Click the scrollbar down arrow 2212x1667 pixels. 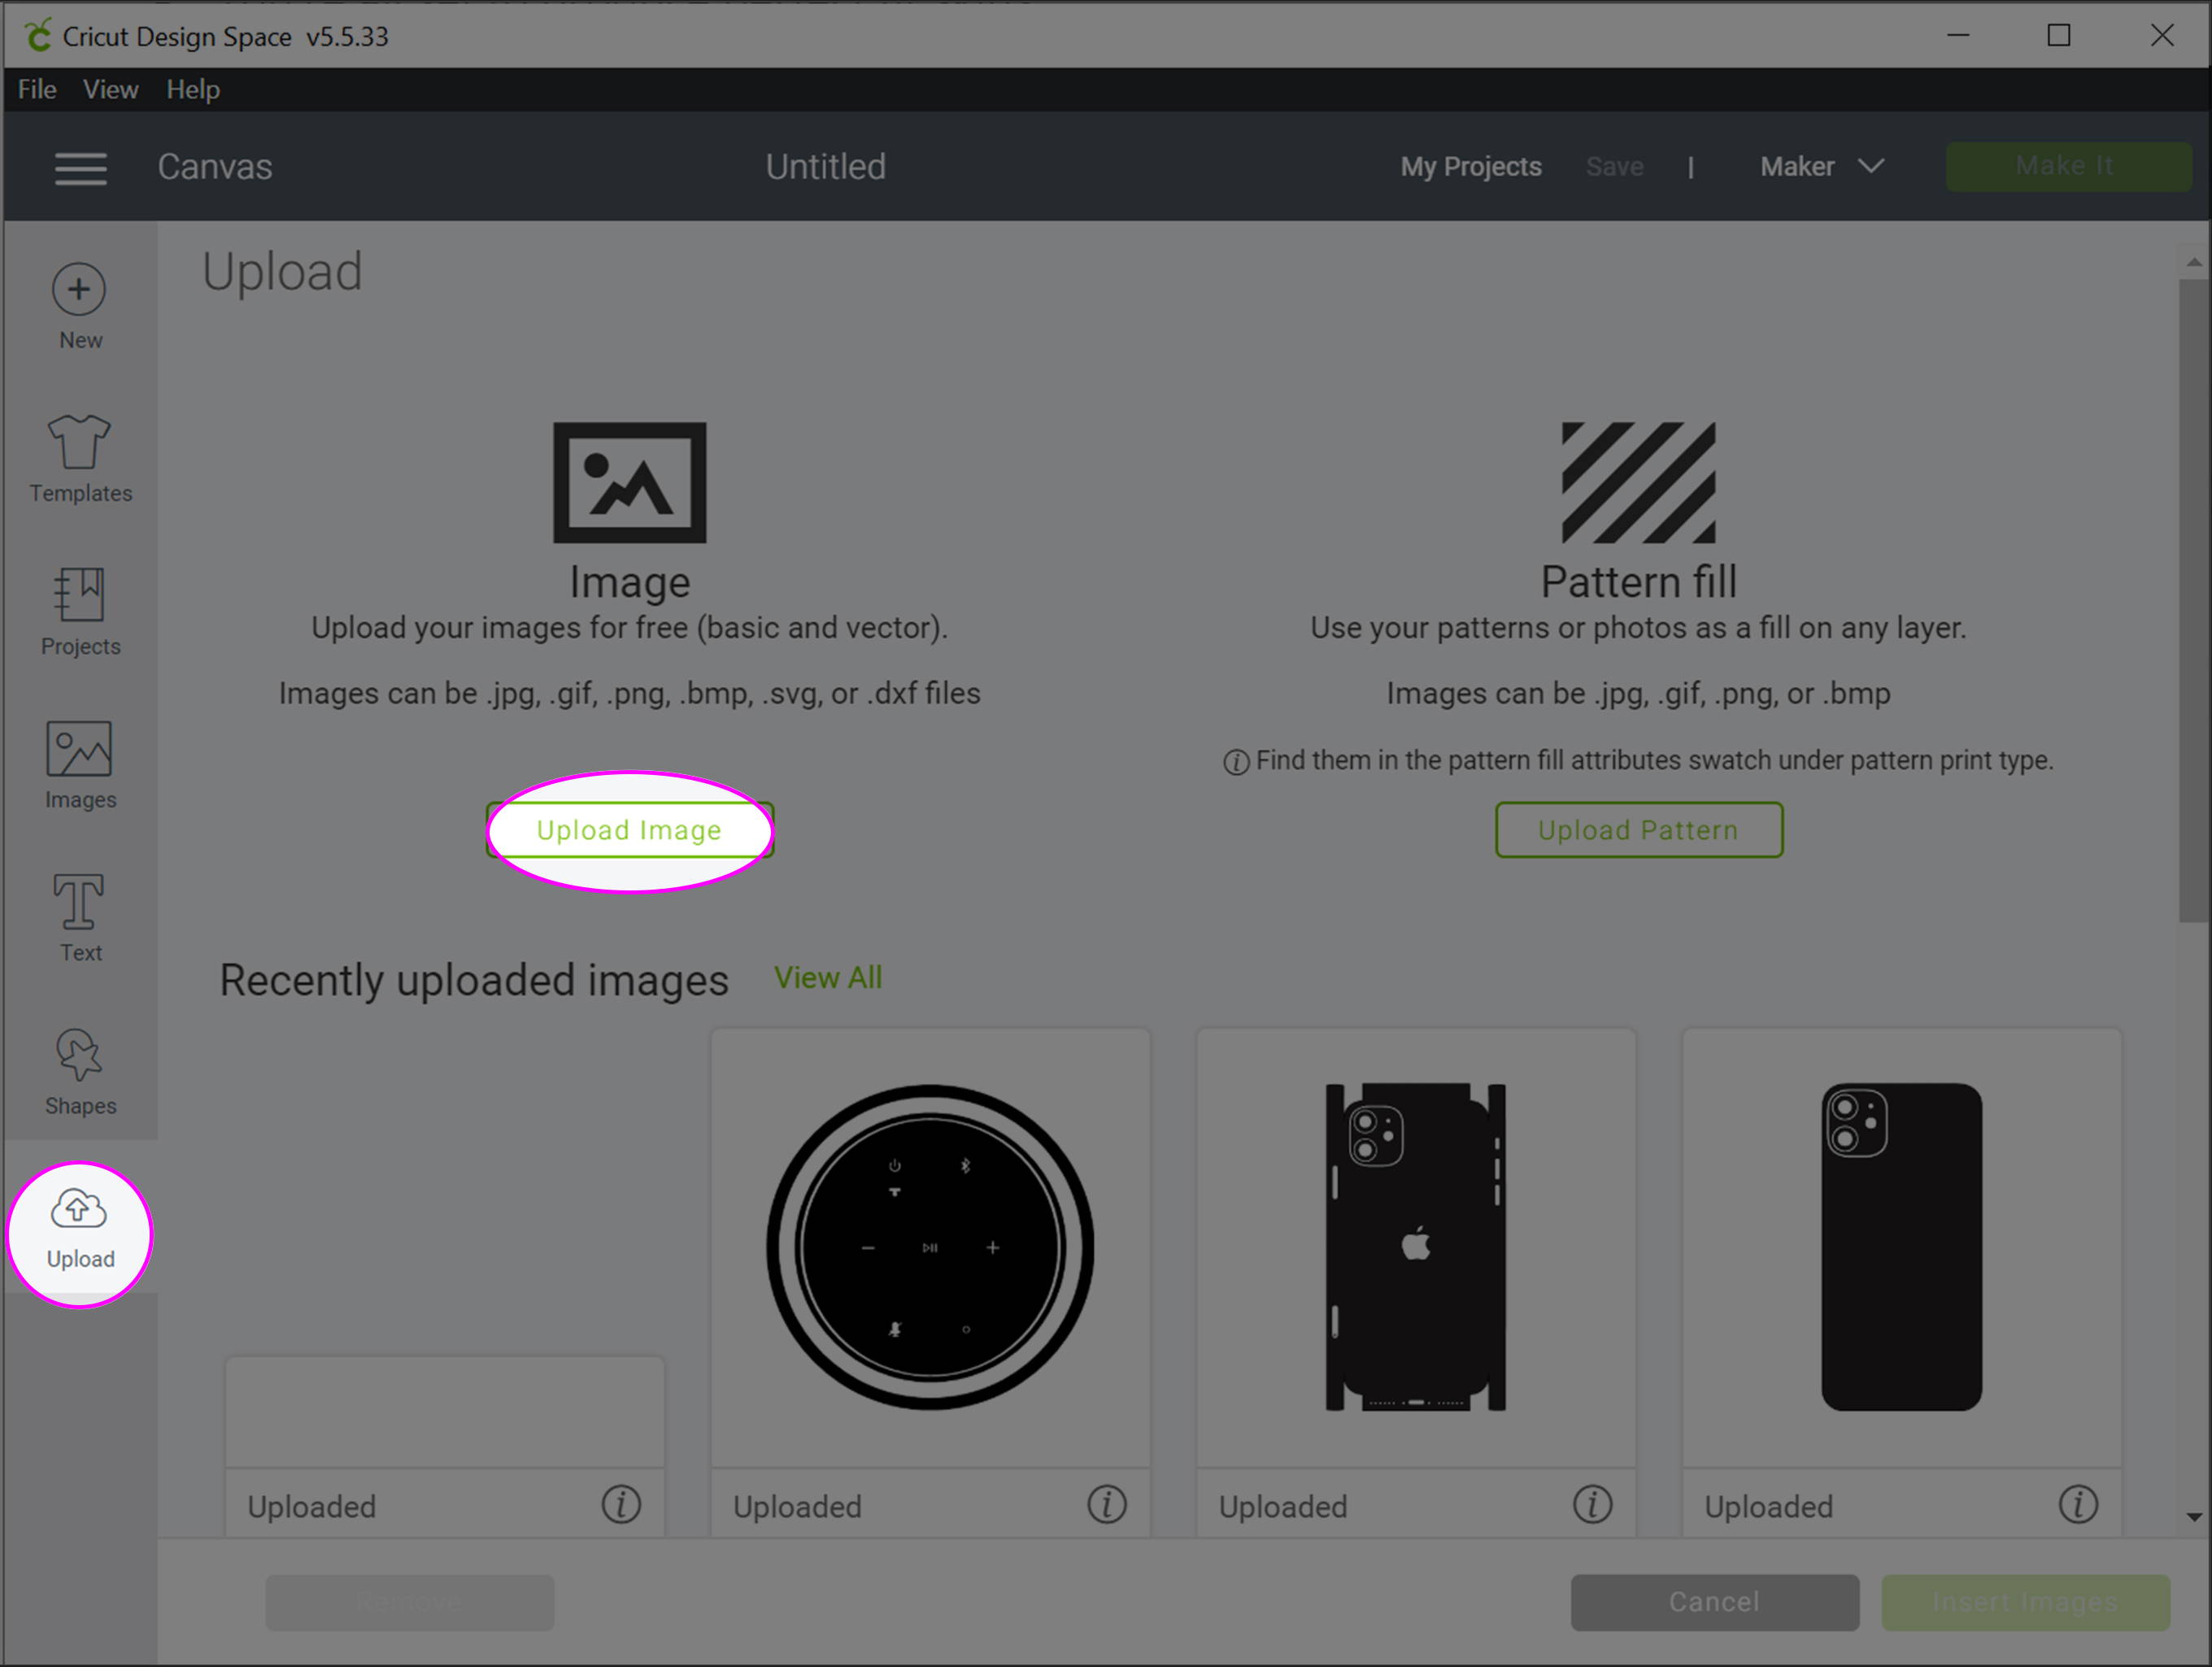2194,1517
